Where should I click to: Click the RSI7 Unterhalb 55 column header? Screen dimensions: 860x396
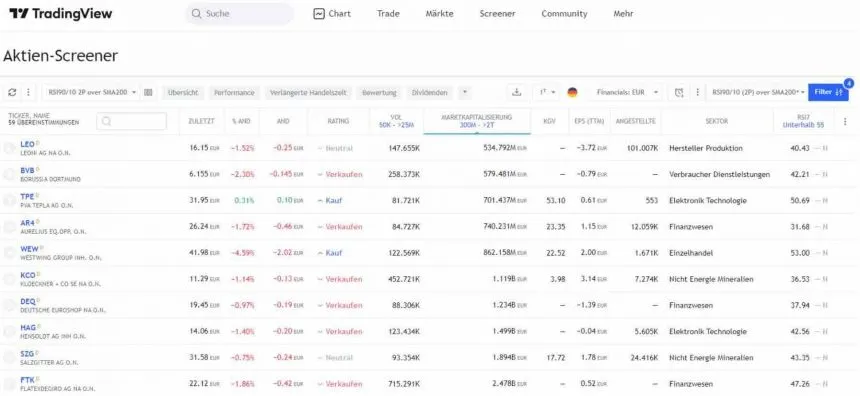point(804,121)
